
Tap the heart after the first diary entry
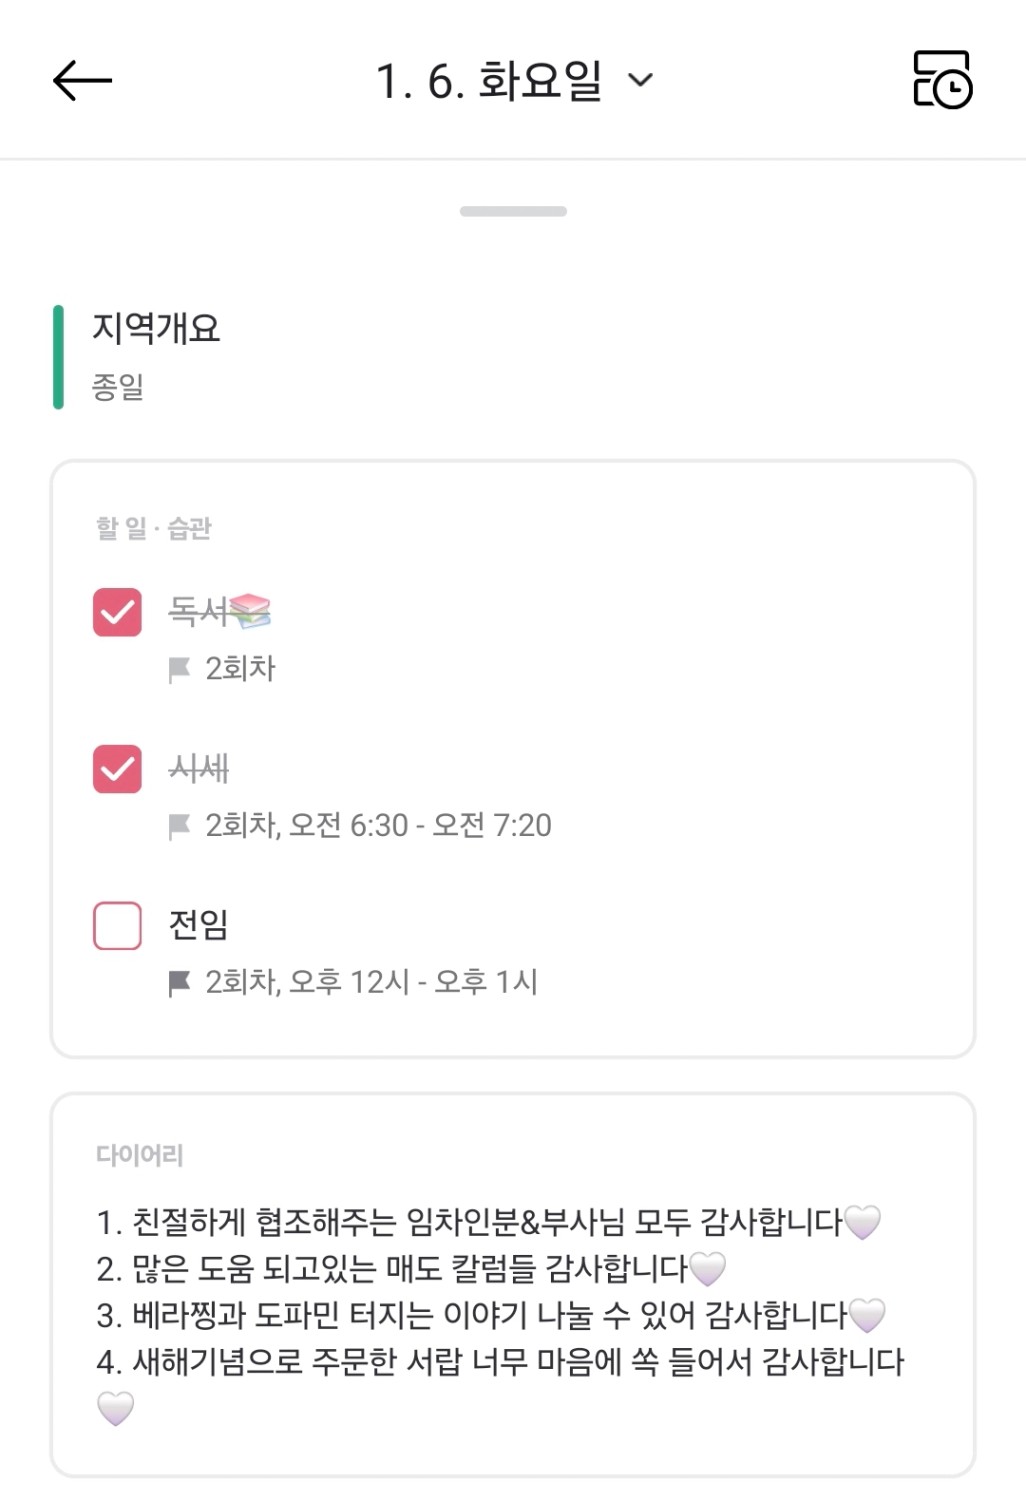pyautogui.click(x=862, y=1222)
